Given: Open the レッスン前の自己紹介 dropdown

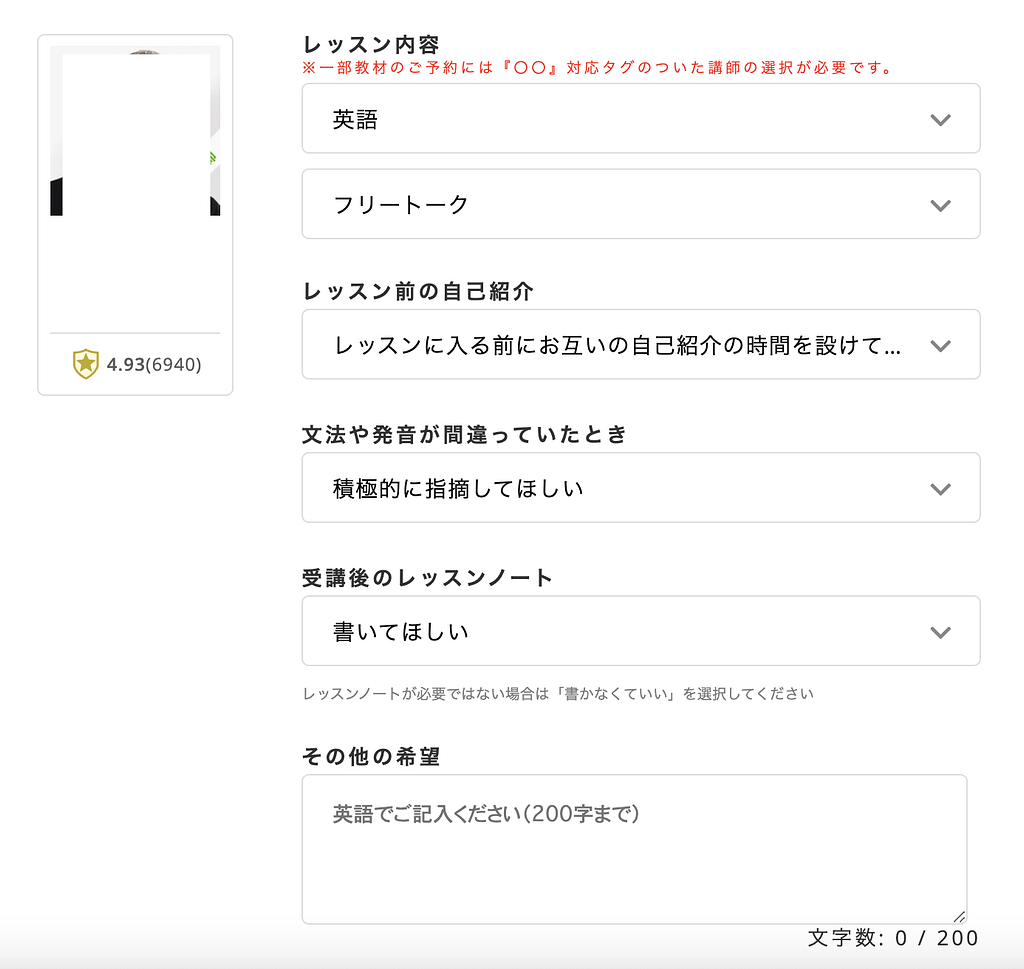Looking at the screenshot, I should (x=640, y=345).
